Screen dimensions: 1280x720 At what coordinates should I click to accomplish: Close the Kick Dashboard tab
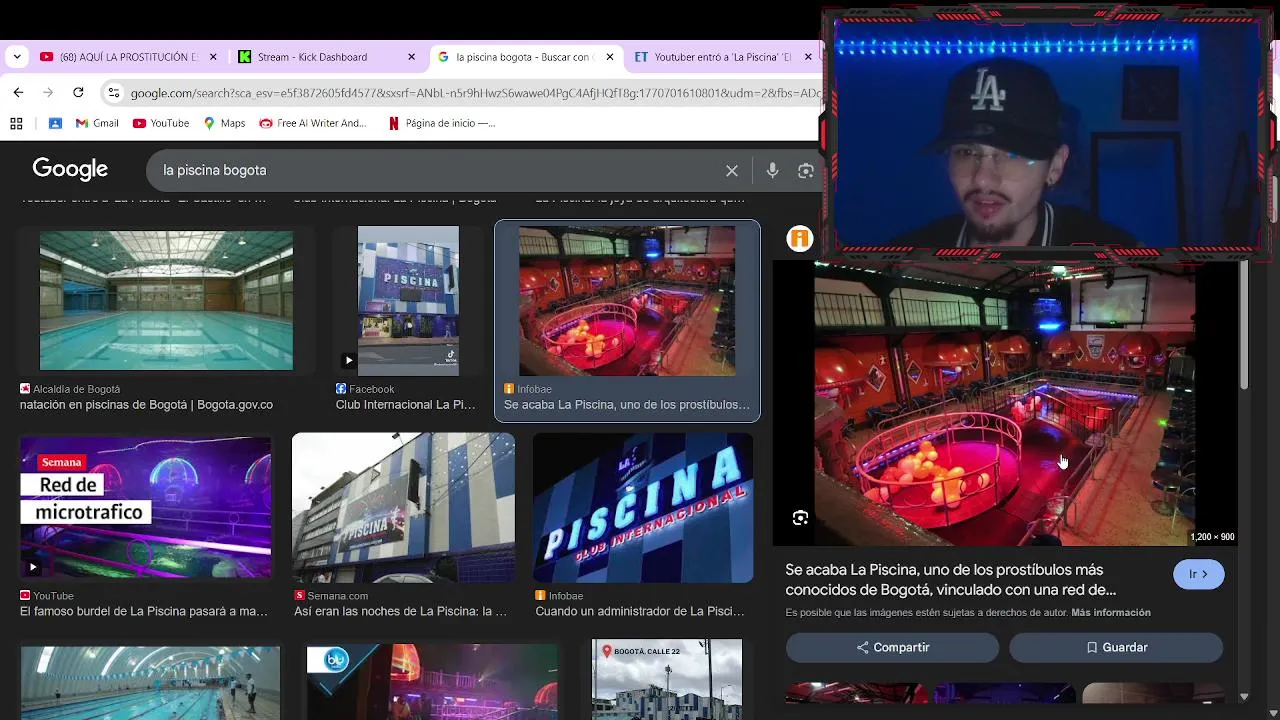pyautogui.click(x=411, y=57)
